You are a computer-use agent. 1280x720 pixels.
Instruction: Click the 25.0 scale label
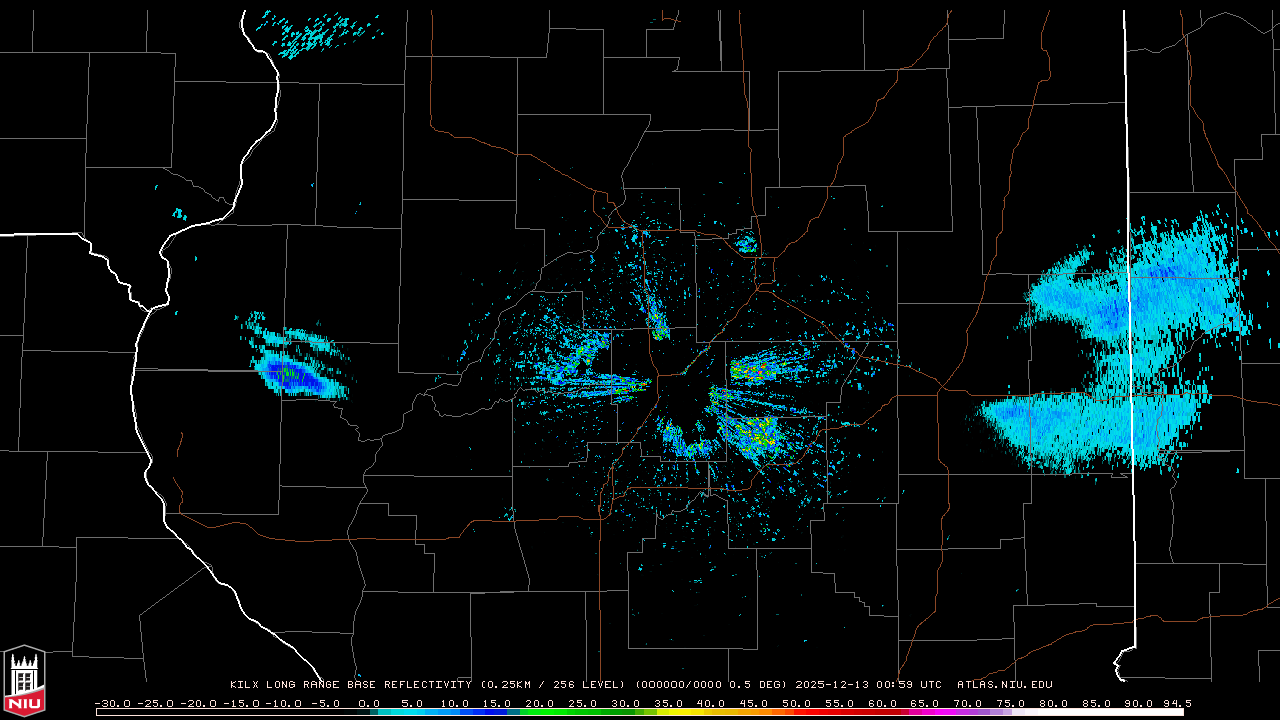(583, 703)
